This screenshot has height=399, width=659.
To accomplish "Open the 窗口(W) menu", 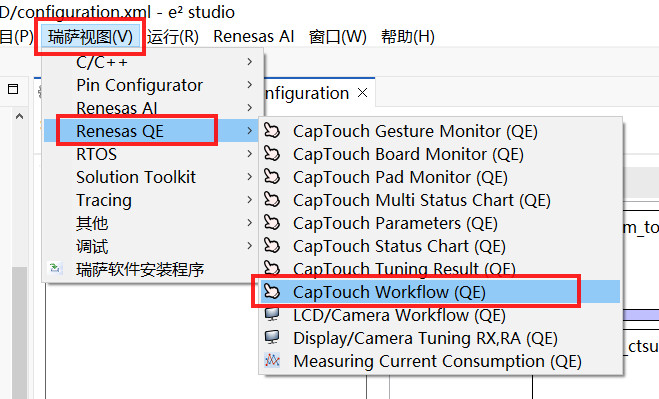I will (337, 37).
